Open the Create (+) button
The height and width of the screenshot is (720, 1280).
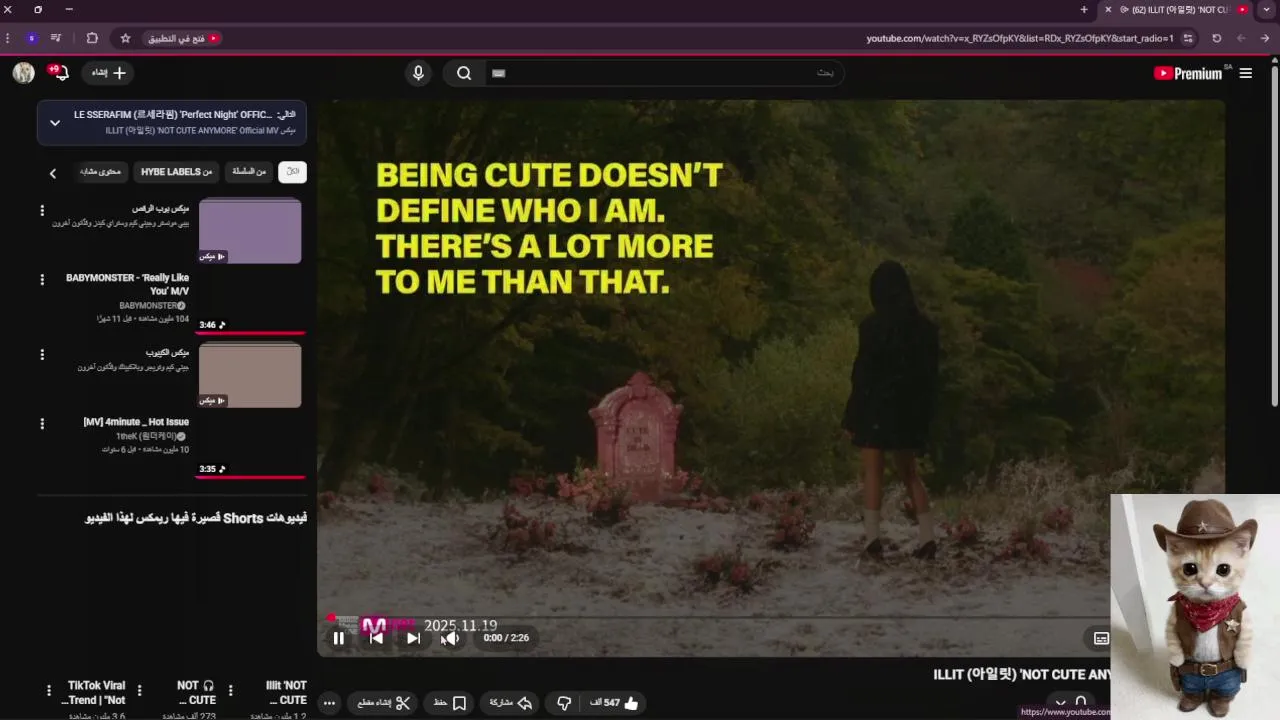tap(109, 73)
